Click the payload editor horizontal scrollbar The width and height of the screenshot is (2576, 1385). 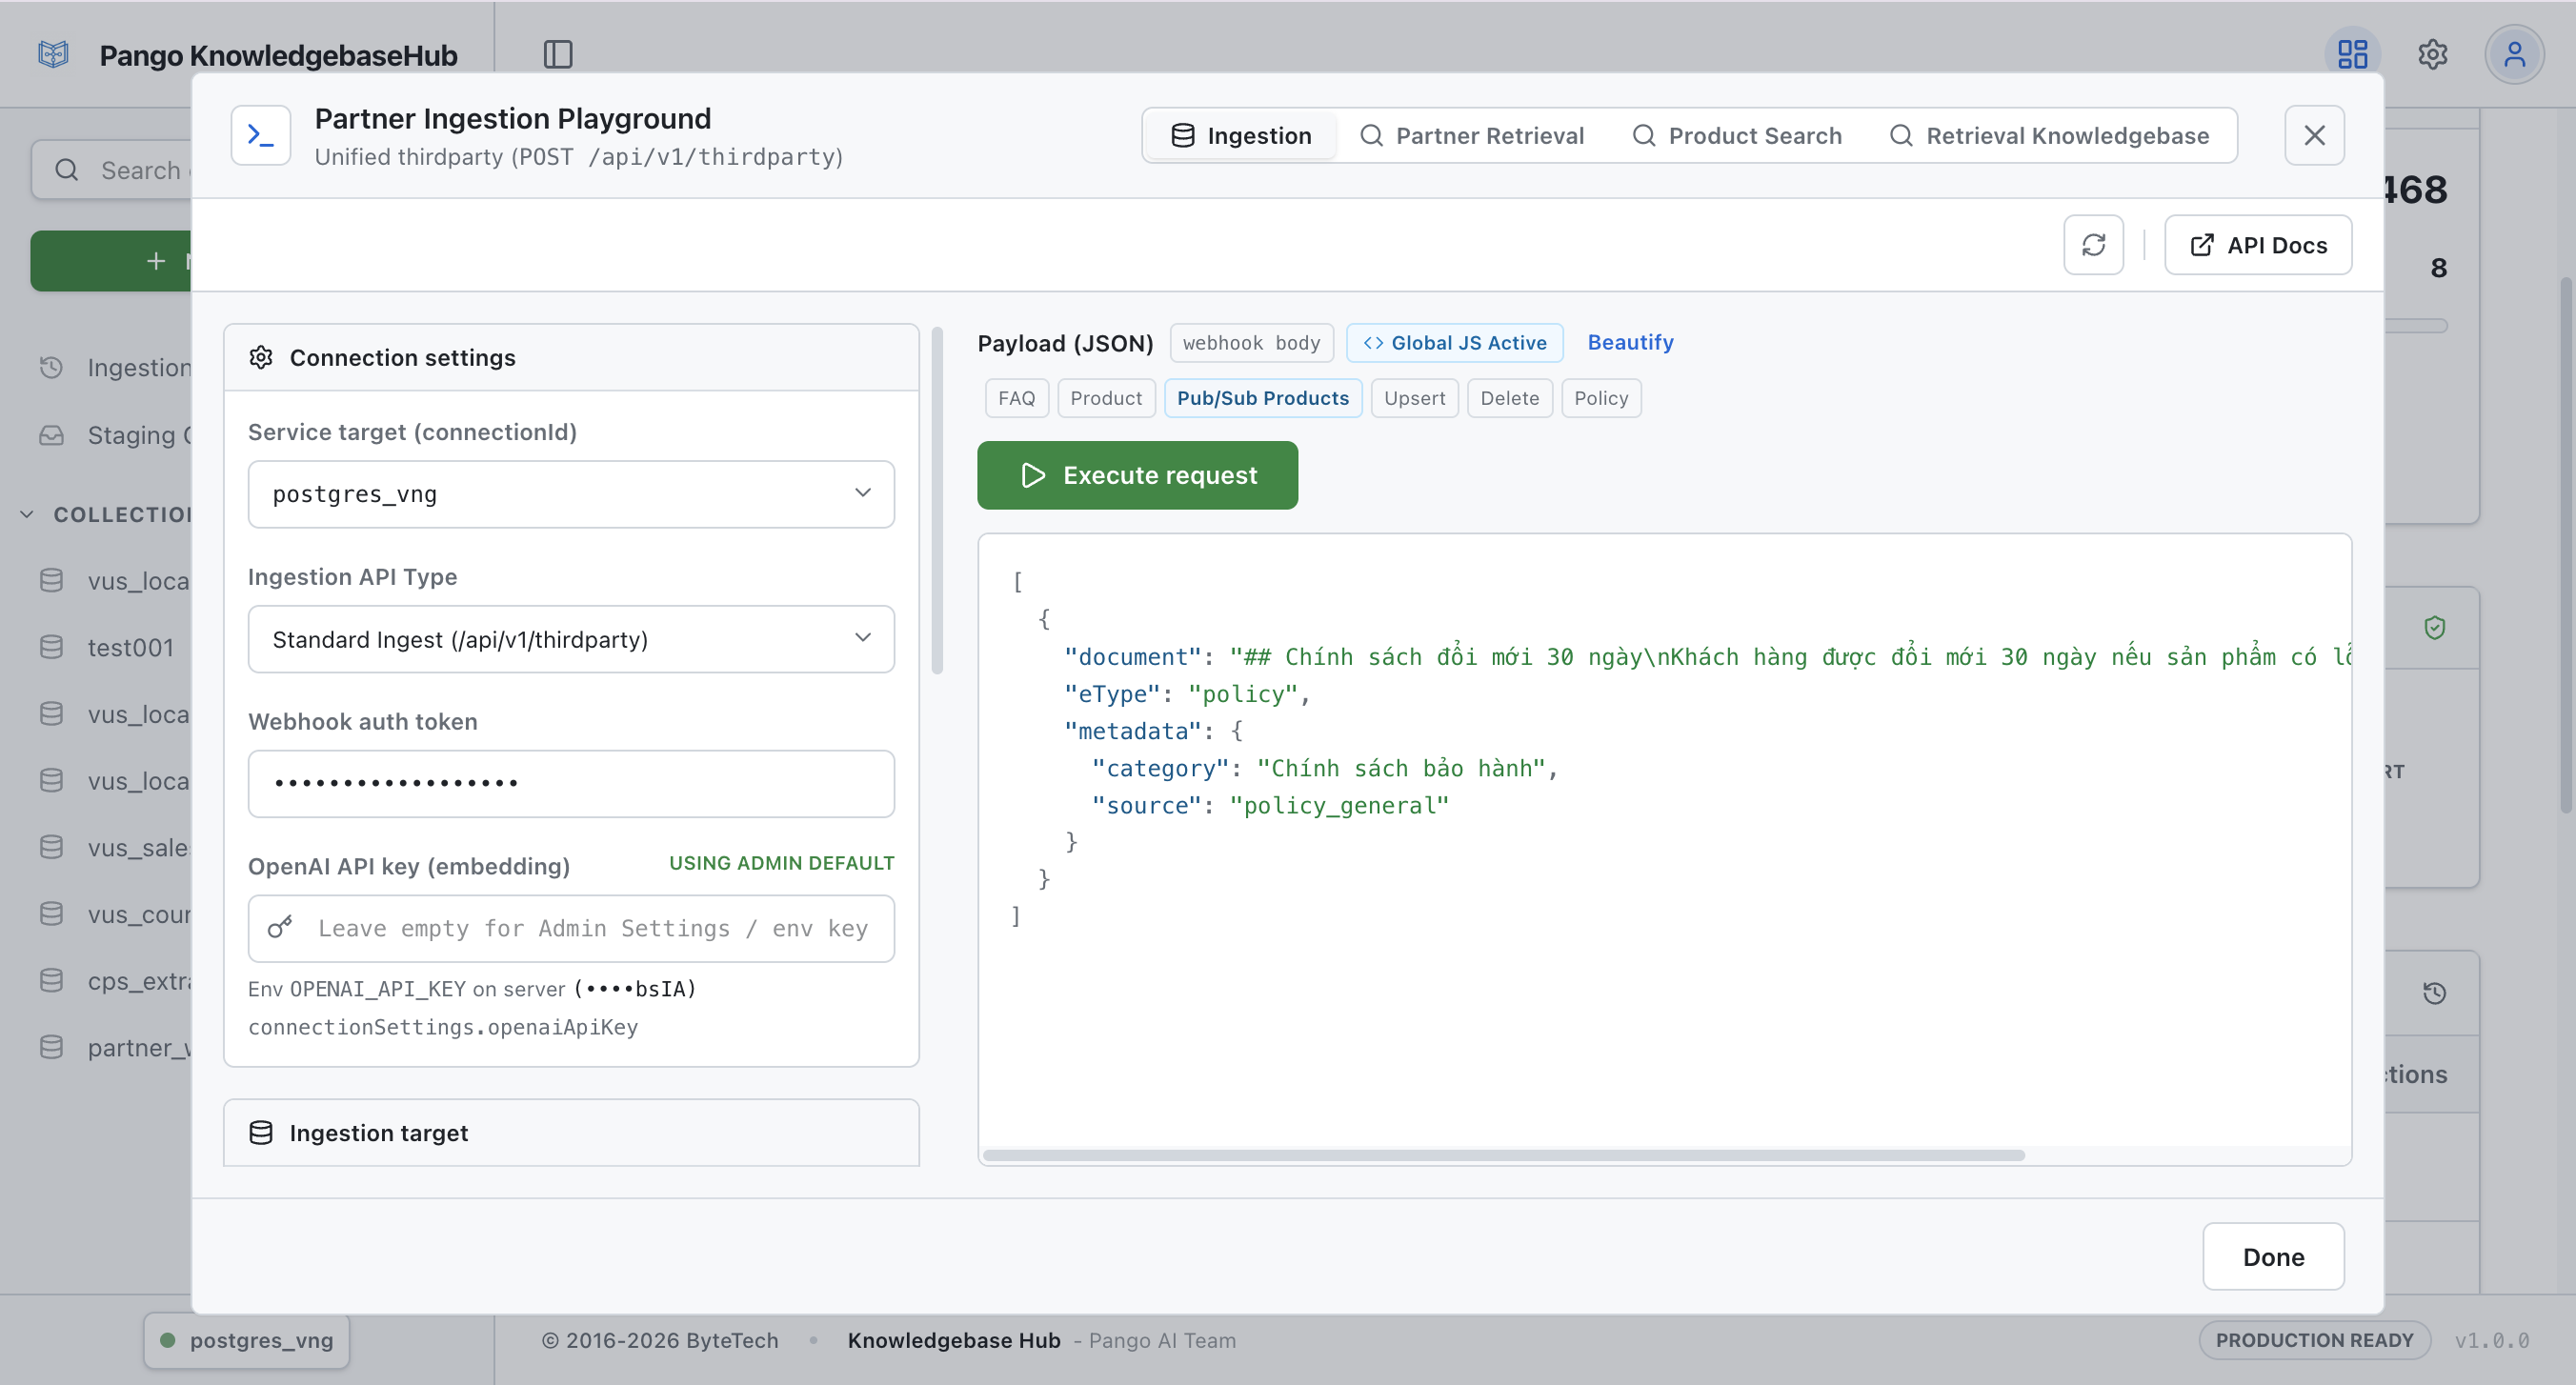tap(1503, 1155)
